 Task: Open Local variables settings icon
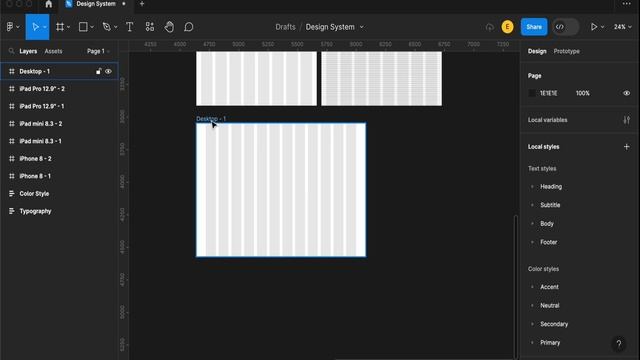point(627,120)
